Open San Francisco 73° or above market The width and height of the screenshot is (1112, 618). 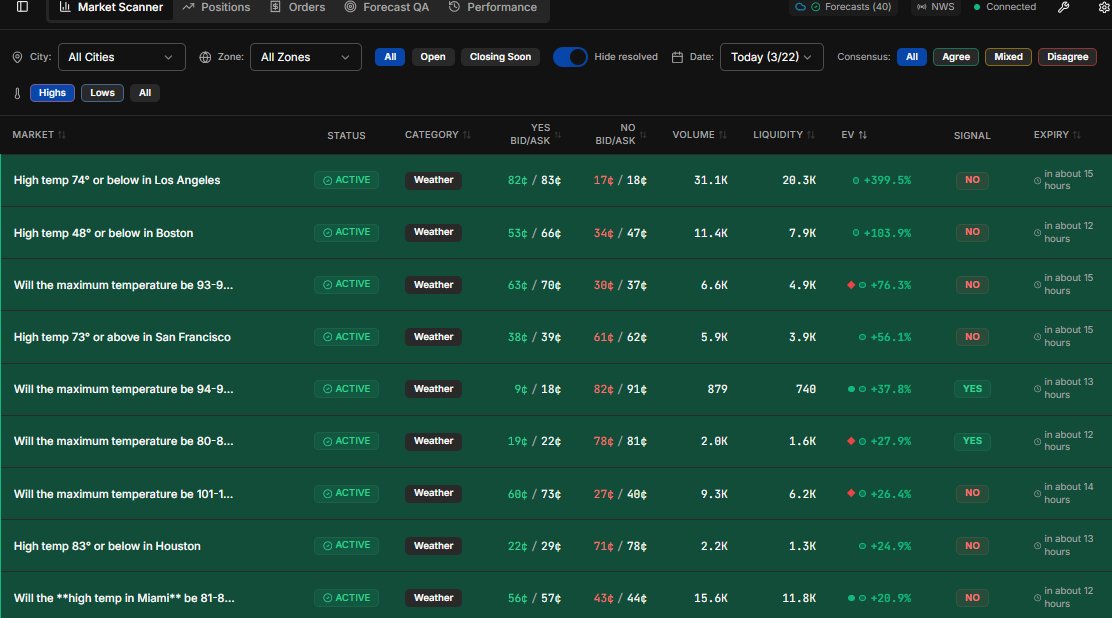(x=122, y=337)
